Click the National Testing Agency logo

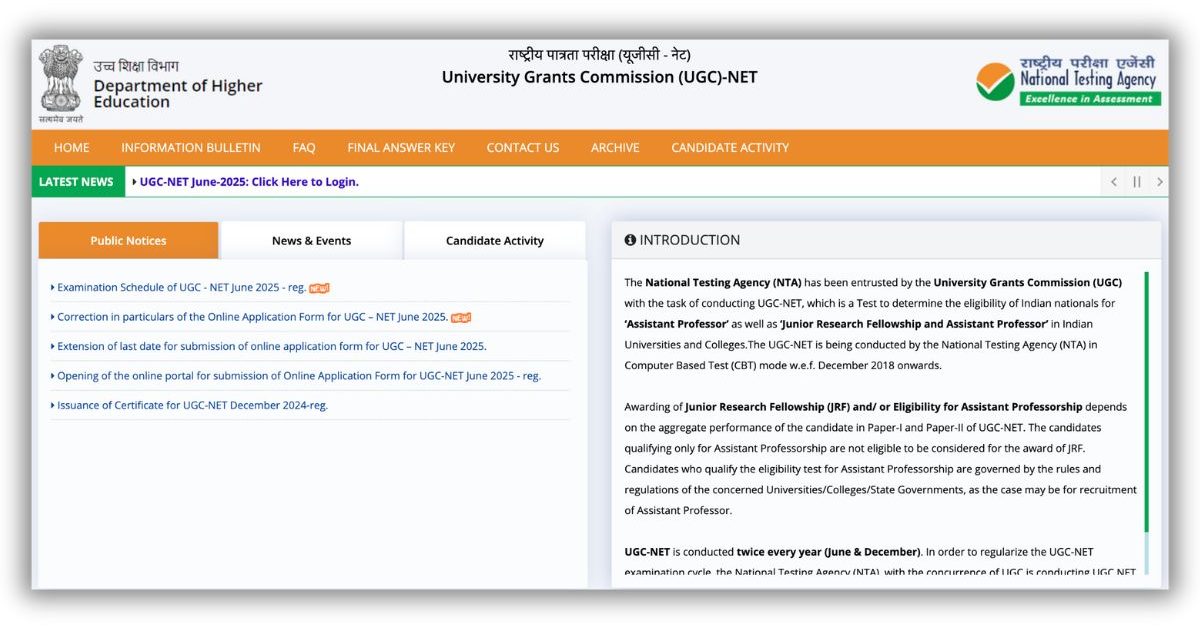(x=1068, y=80)
